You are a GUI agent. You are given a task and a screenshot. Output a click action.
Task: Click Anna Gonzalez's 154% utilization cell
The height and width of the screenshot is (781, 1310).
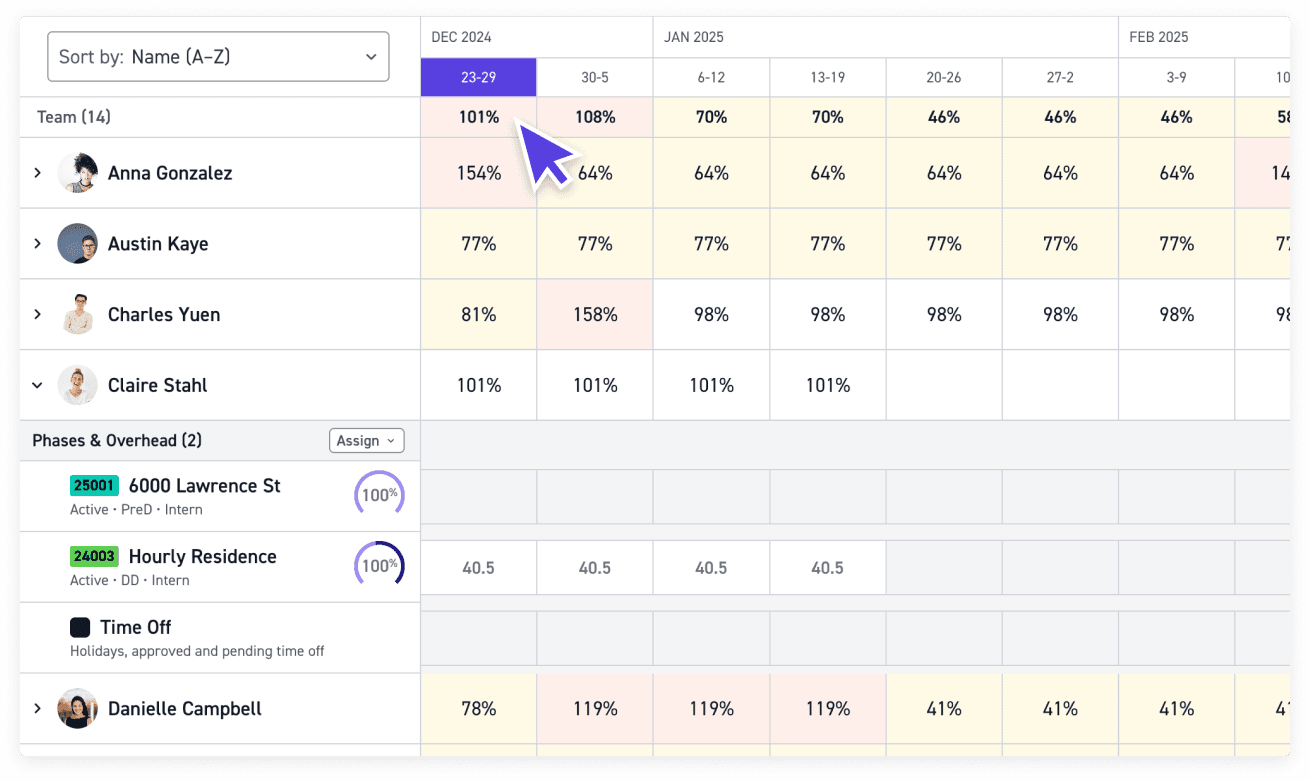(478, 172)
